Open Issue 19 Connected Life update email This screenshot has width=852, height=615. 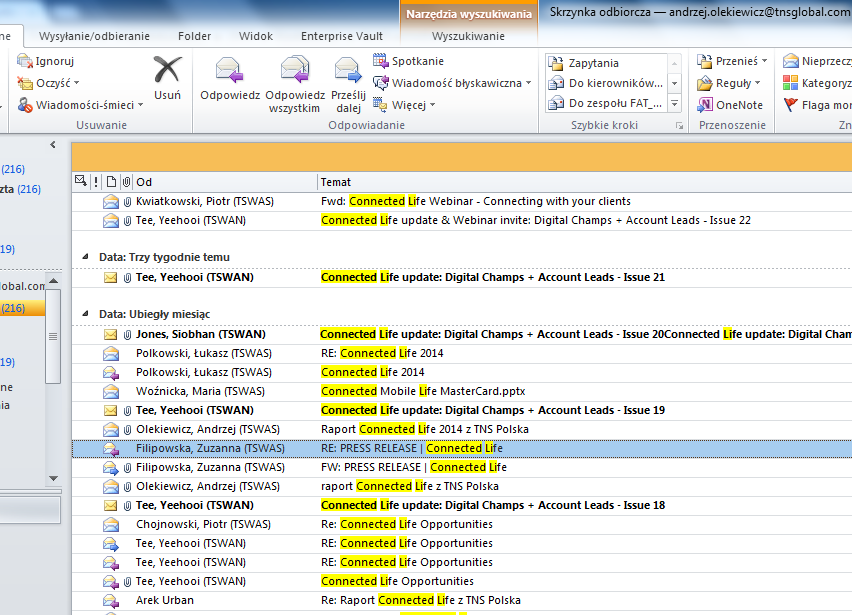tap(462, 411)
